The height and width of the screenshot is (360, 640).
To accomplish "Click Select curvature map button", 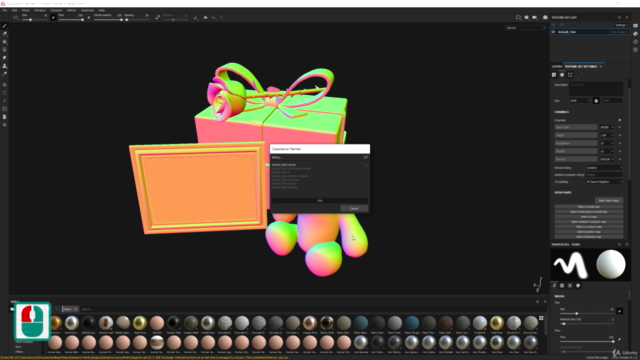I will (589, 227).
